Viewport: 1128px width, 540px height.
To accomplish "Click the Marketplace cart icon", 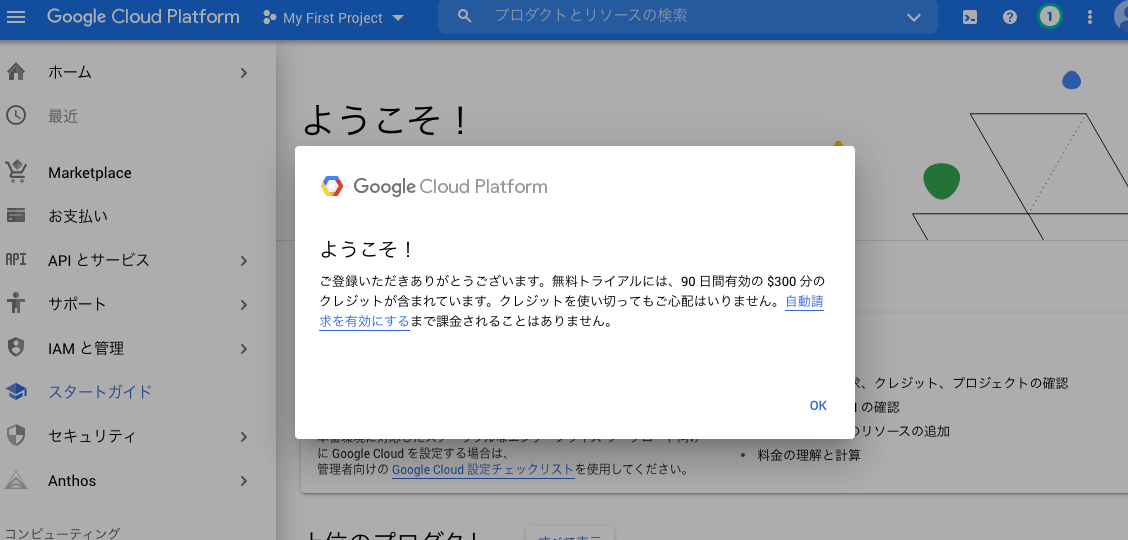I will [15, 173].
